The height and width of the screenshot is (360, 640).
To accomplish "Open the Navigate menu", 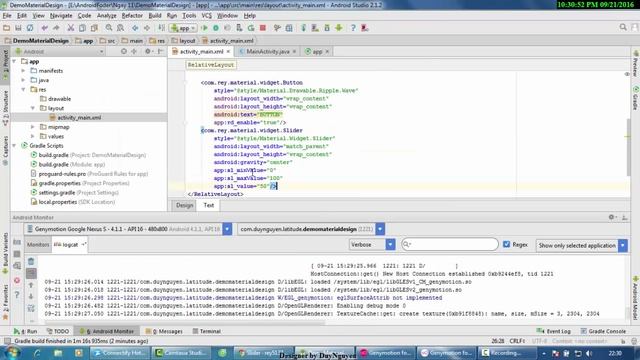I will coord(61,16).
